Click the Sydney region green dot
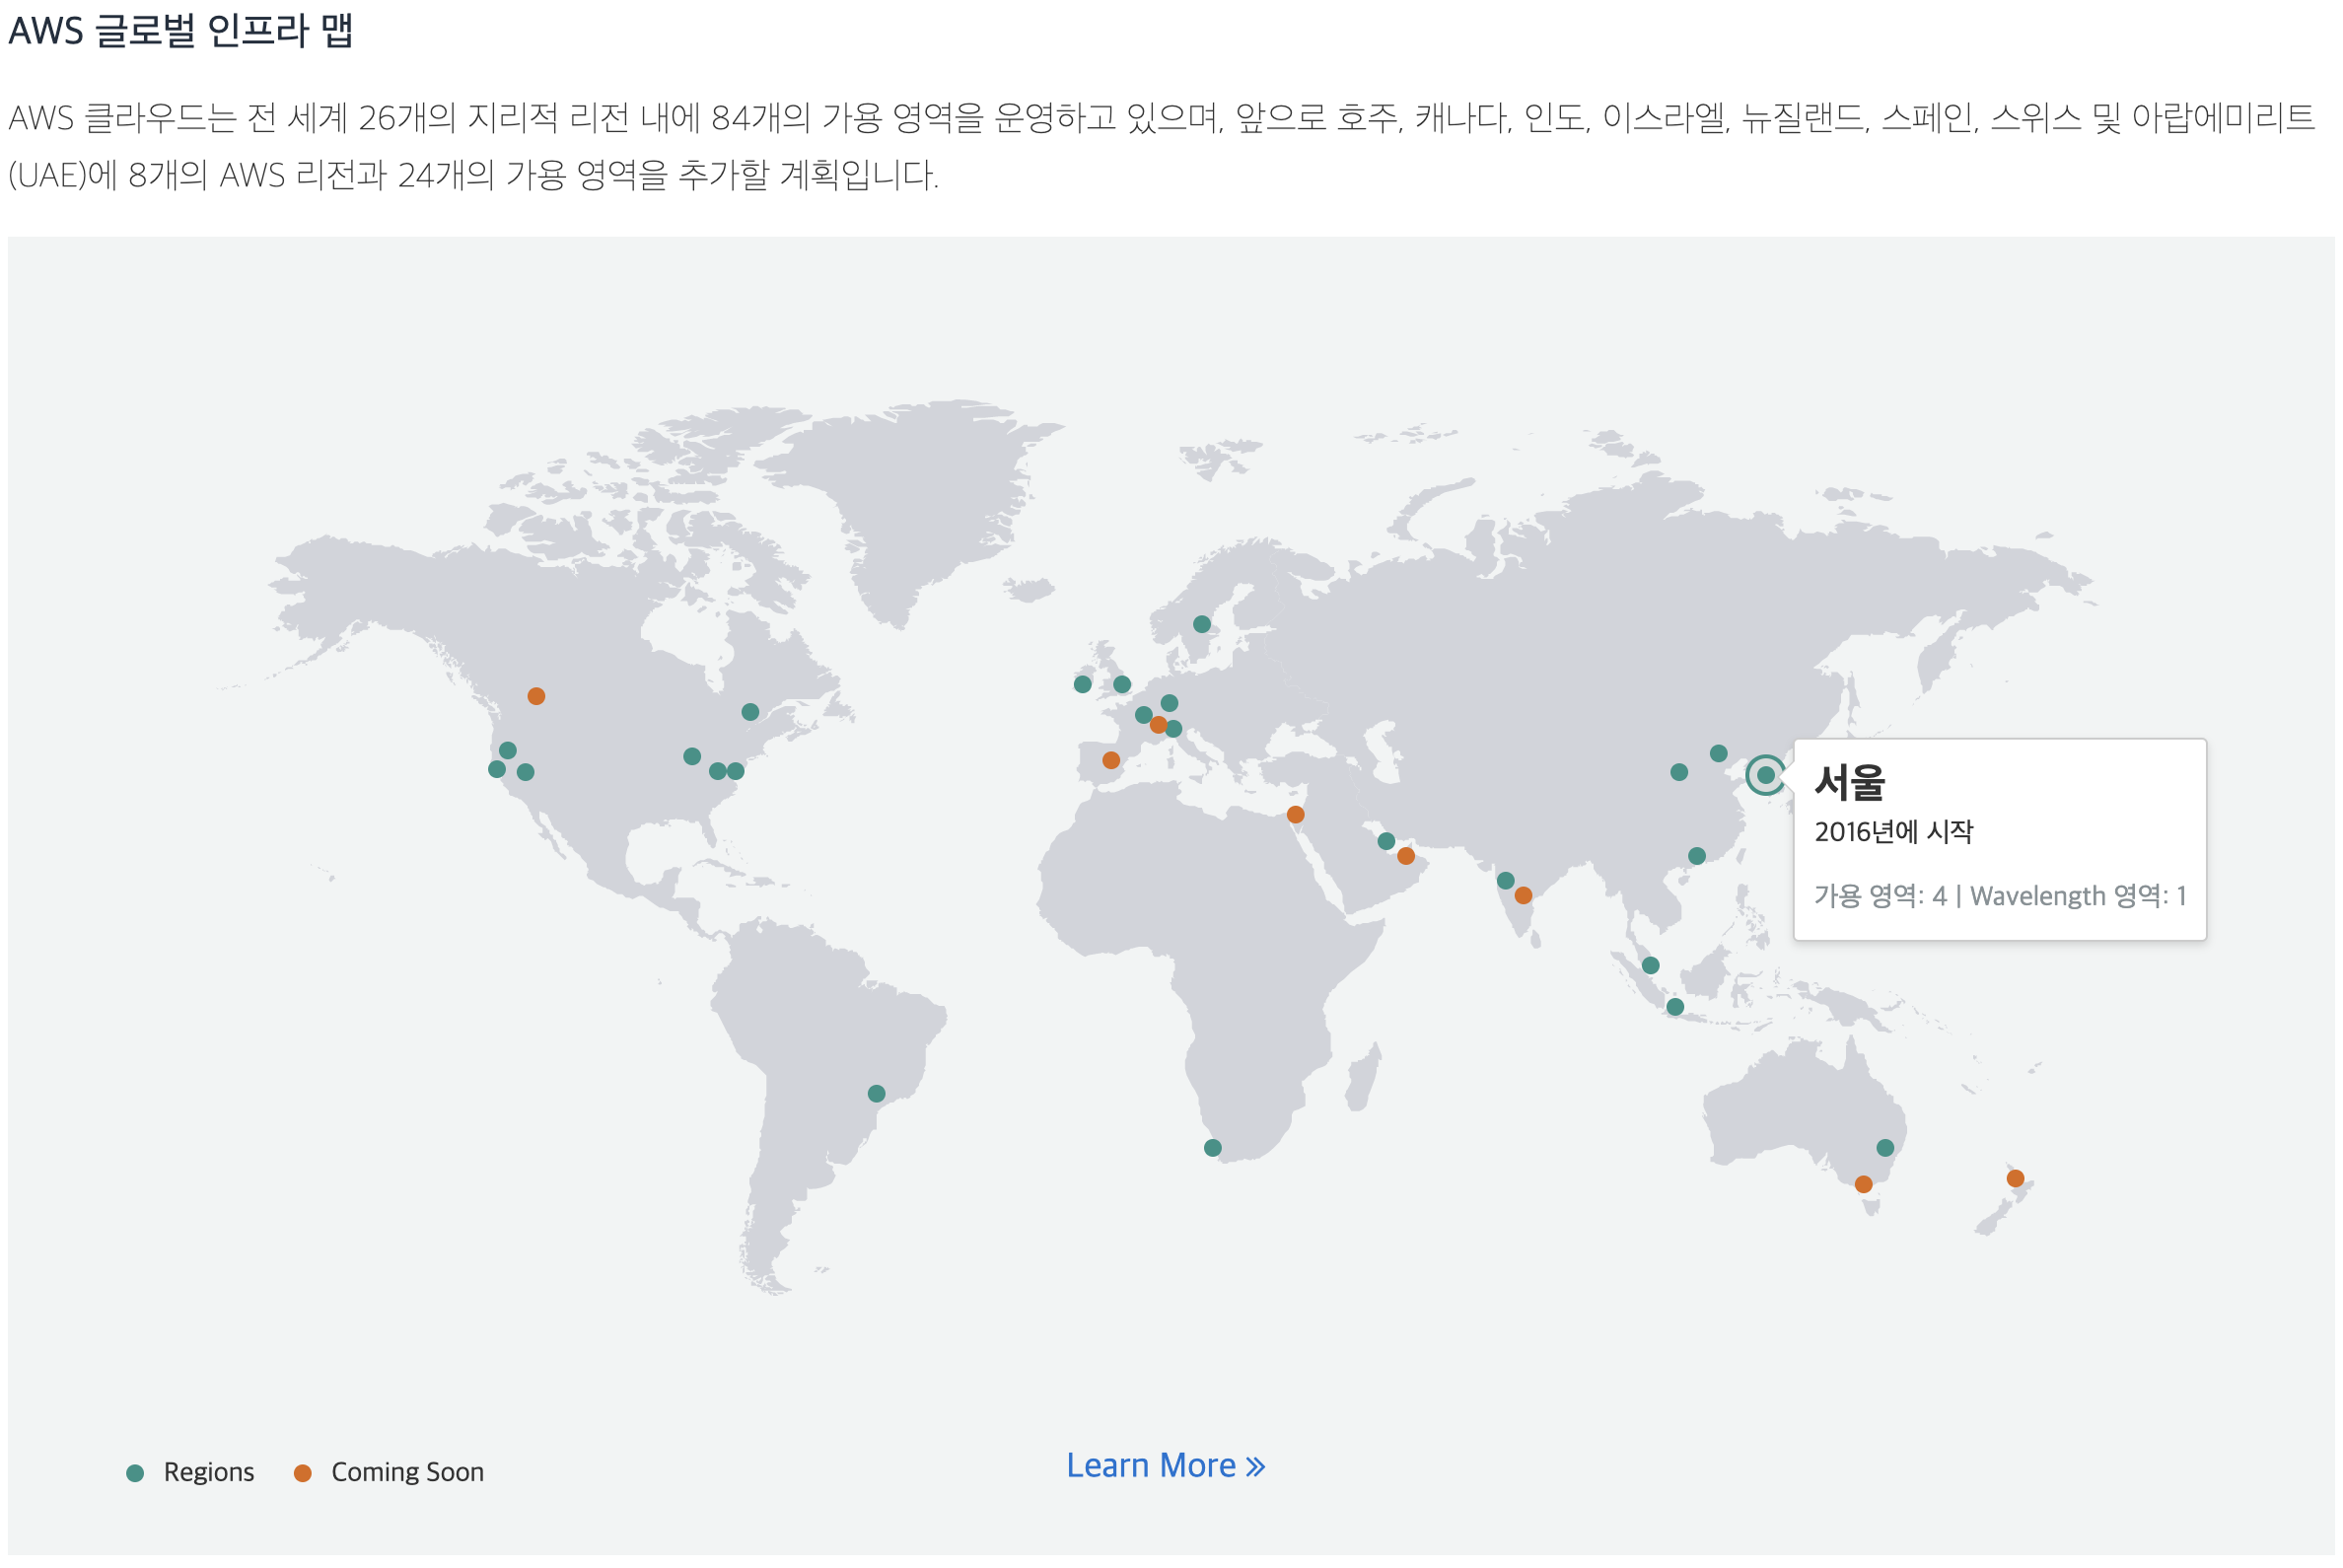 (1885, 1148)
